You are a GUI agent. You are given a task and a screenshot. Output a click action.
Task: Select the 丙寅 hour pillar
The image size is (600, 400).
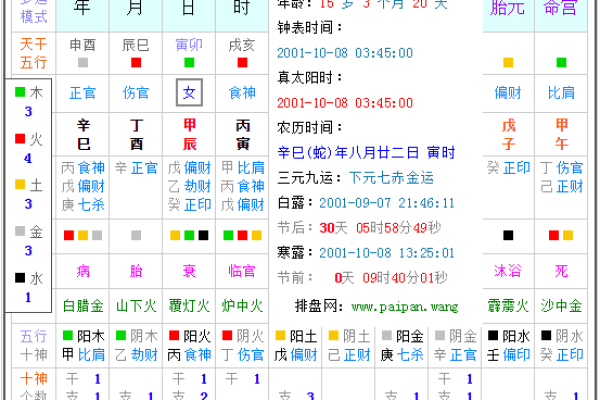(243, 134)
